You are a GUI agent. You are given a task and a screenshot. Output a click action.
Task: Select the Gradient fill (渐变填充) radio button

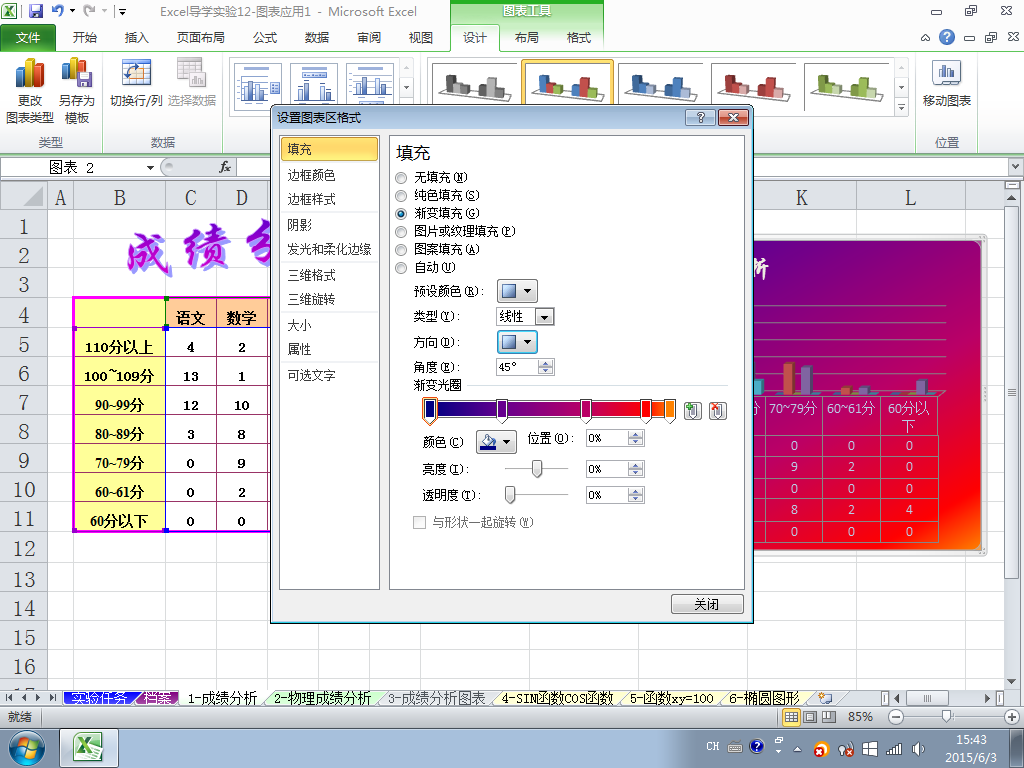pyautogui.click(x=401, y=214)
